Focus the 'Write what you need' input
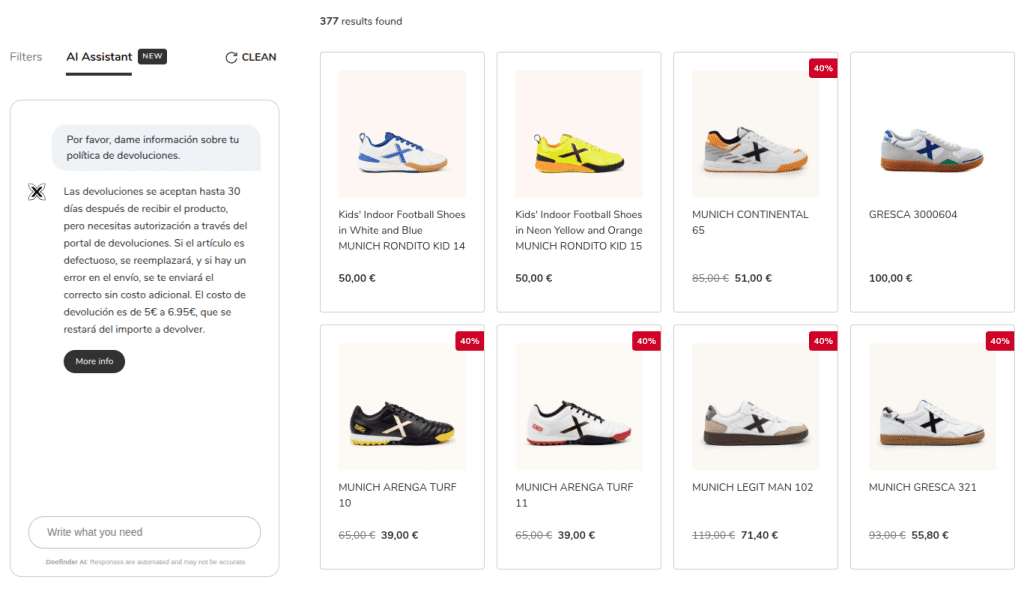 click(144, 532)
